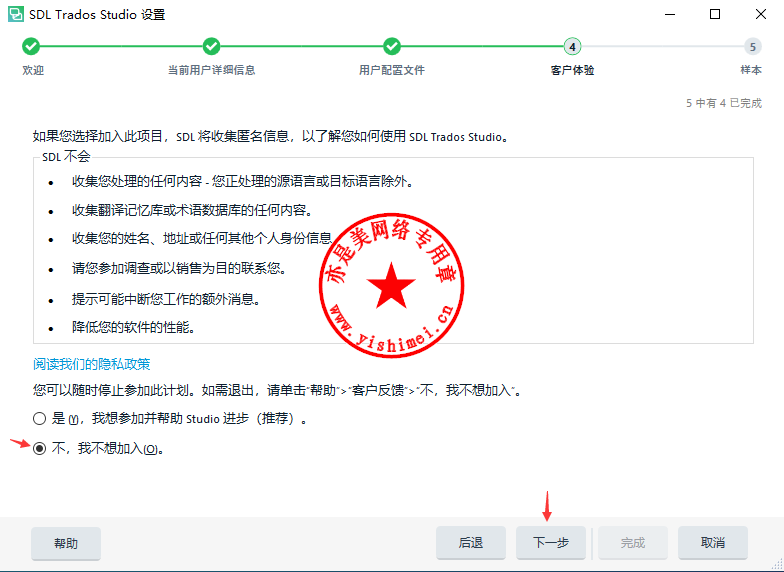Click the 5 中有 4 已完成 progress text
Viewport: 784px width, 572px height.
pos(724,104)
